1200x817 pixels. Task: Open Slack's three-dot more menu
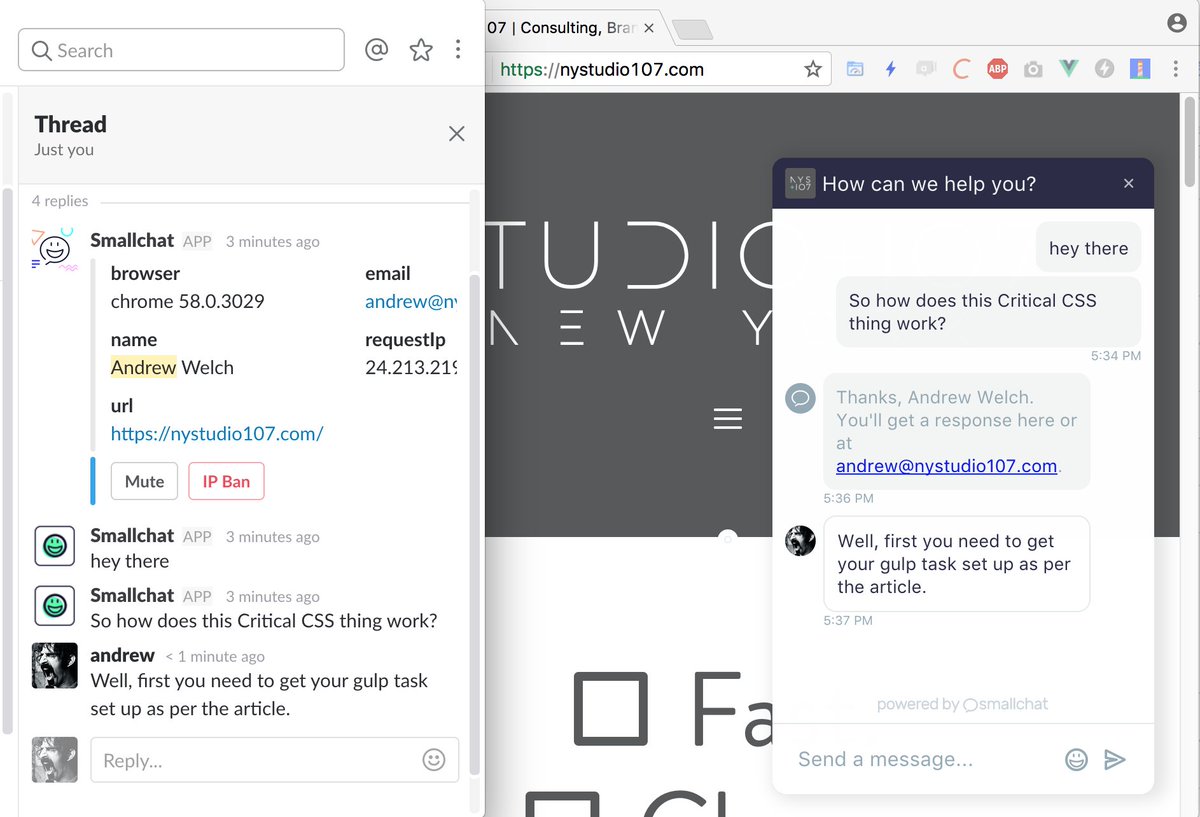click(458, 50)
